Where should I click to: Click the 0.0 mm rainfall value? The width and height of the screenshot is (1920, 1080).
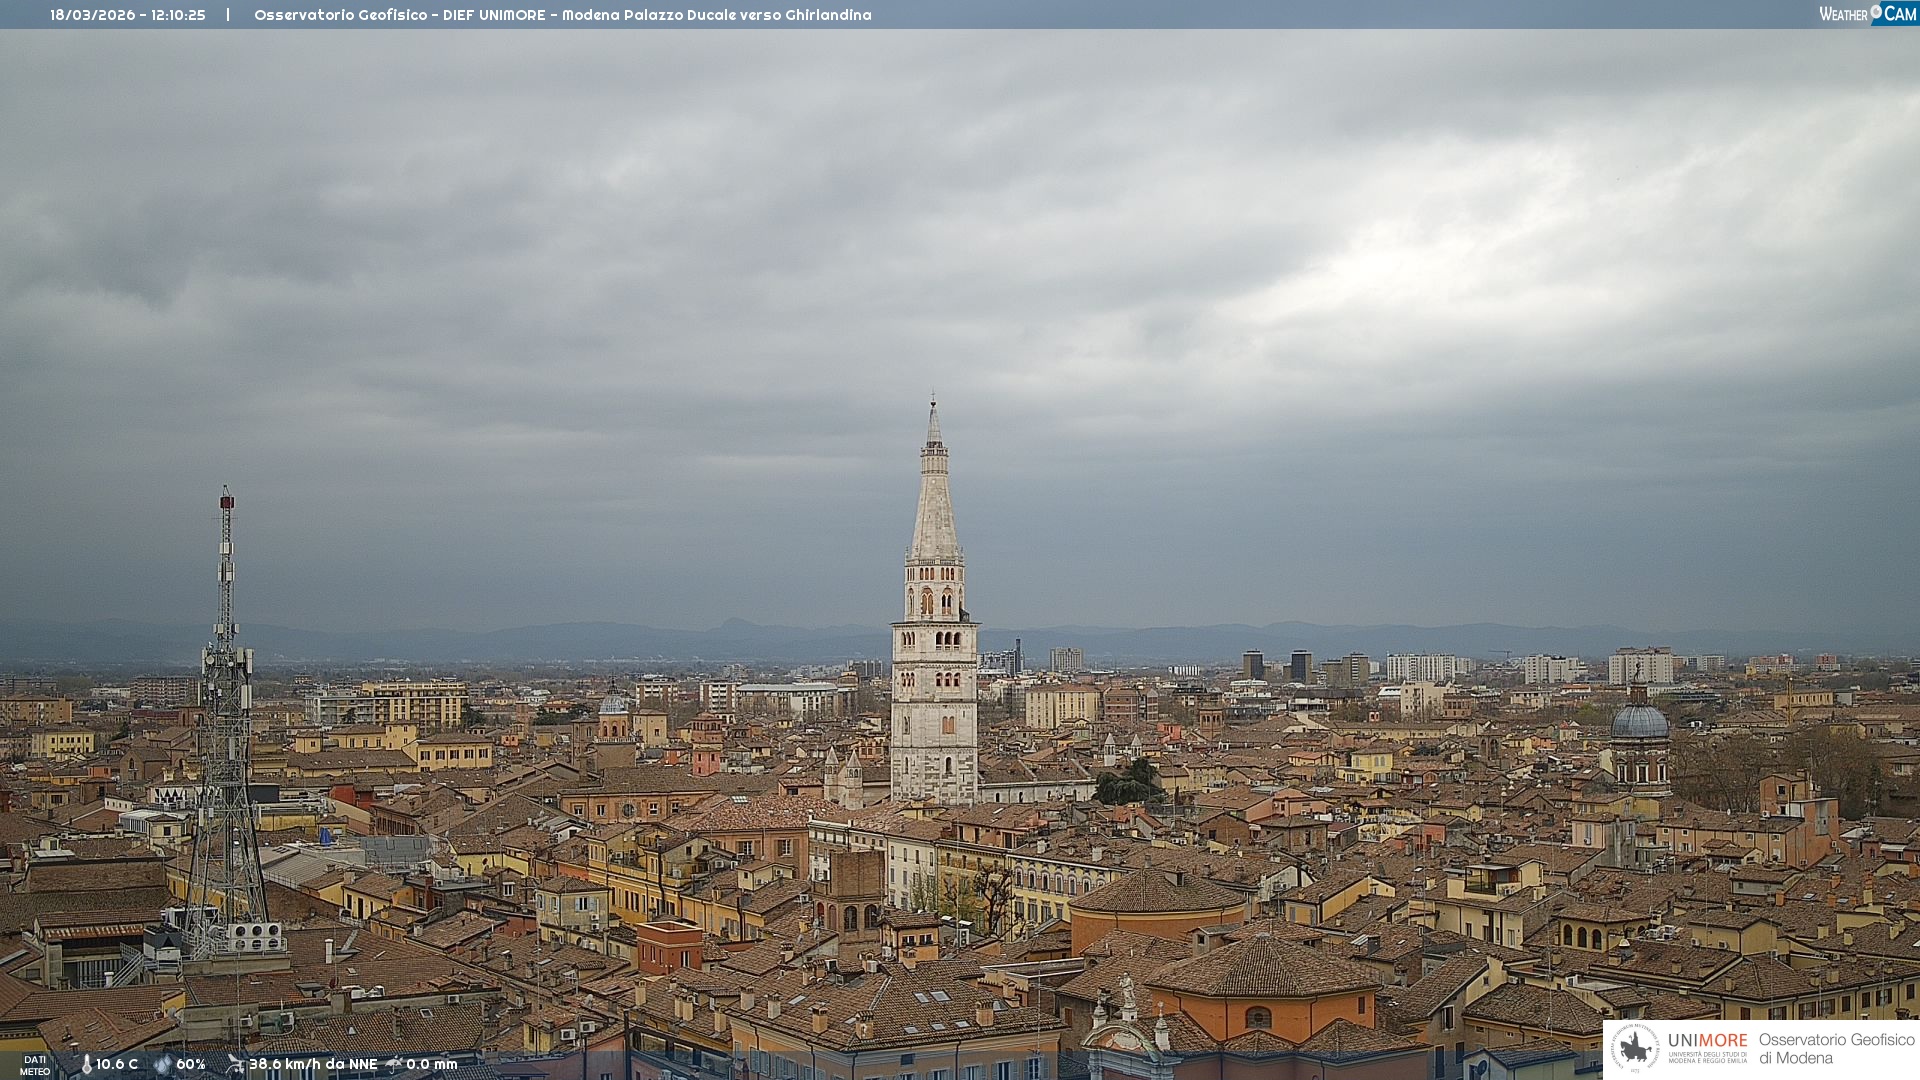(432, 1064)
